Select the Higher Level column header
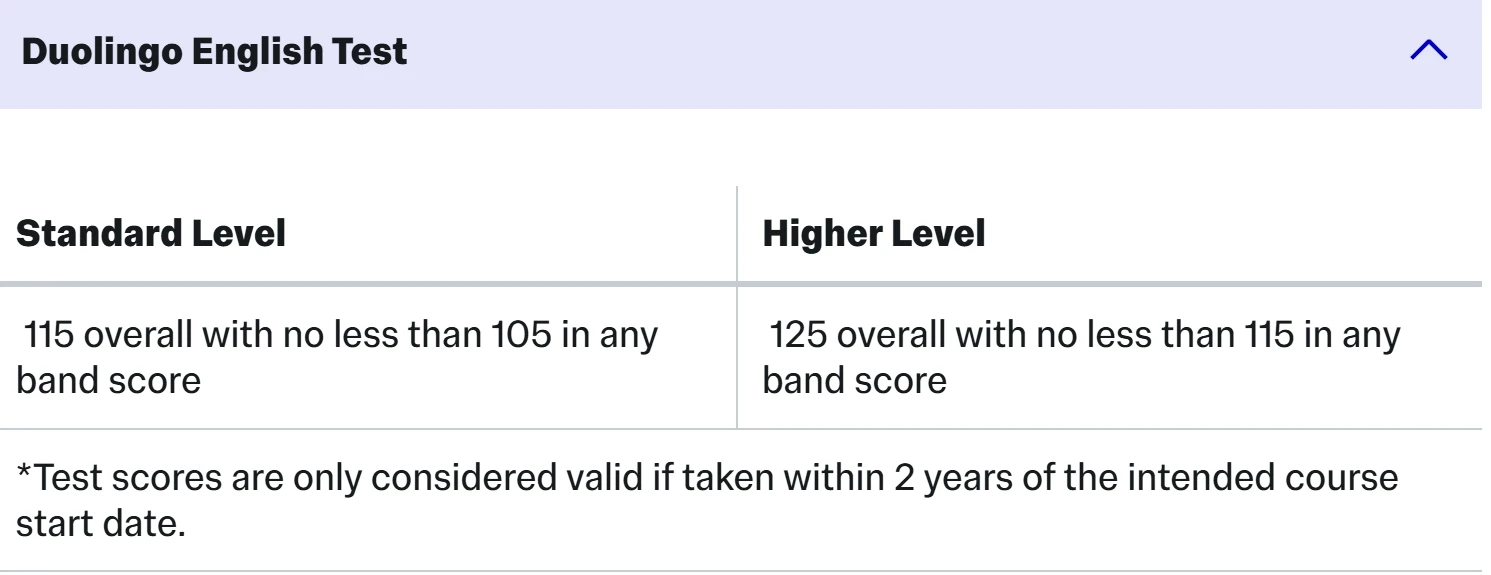Viewport: 1491px width, 575px height. [x=874, y=233]
